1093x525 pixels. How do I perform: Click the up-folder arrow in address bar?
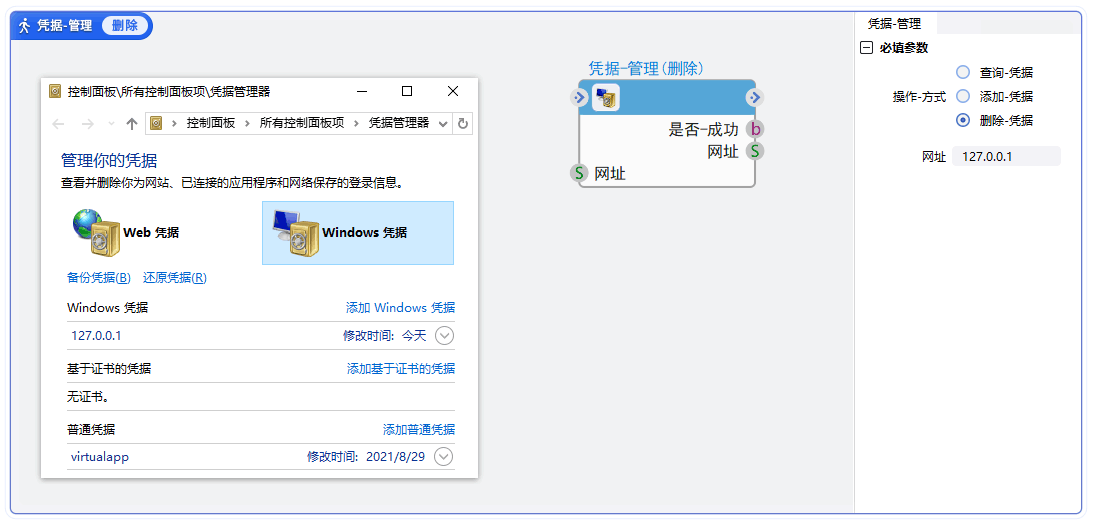pyautogui.click(x=131, y=124)
